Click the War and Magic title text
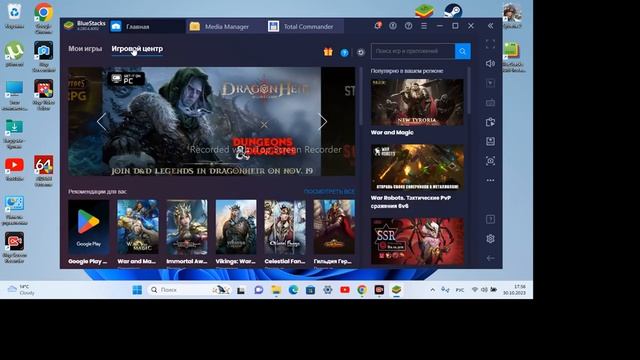 (392, 132)
